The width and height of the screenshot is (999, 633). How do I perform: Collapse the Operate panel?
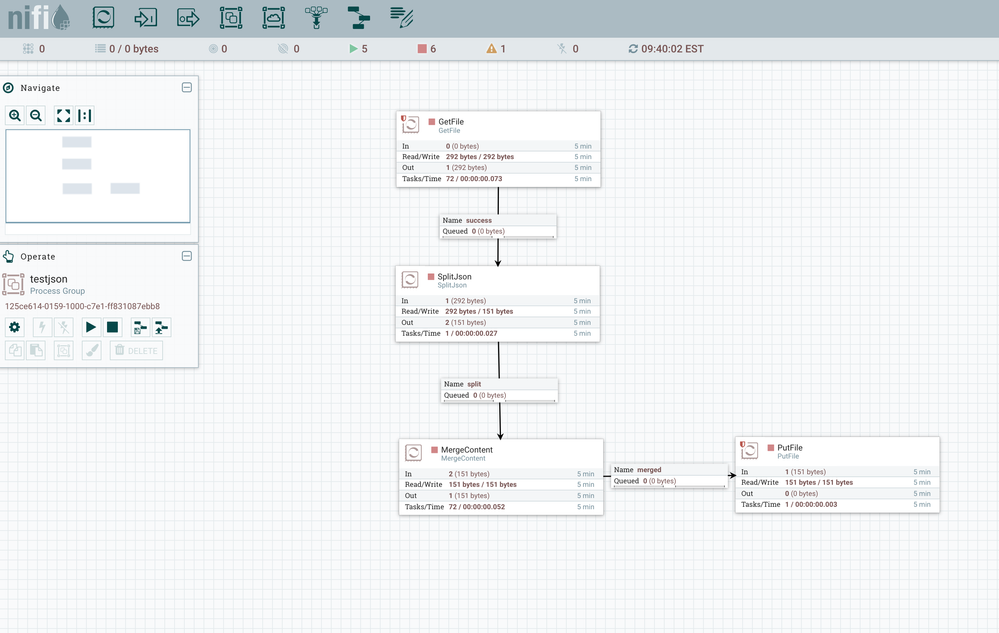tap(187, 256)
